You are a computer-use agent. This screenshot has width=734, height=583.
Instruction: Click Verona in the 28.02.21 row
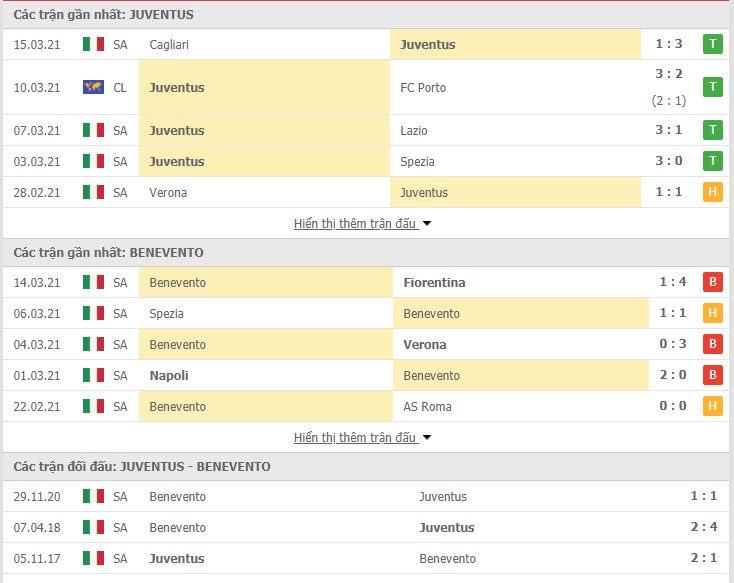click(168, 192)
